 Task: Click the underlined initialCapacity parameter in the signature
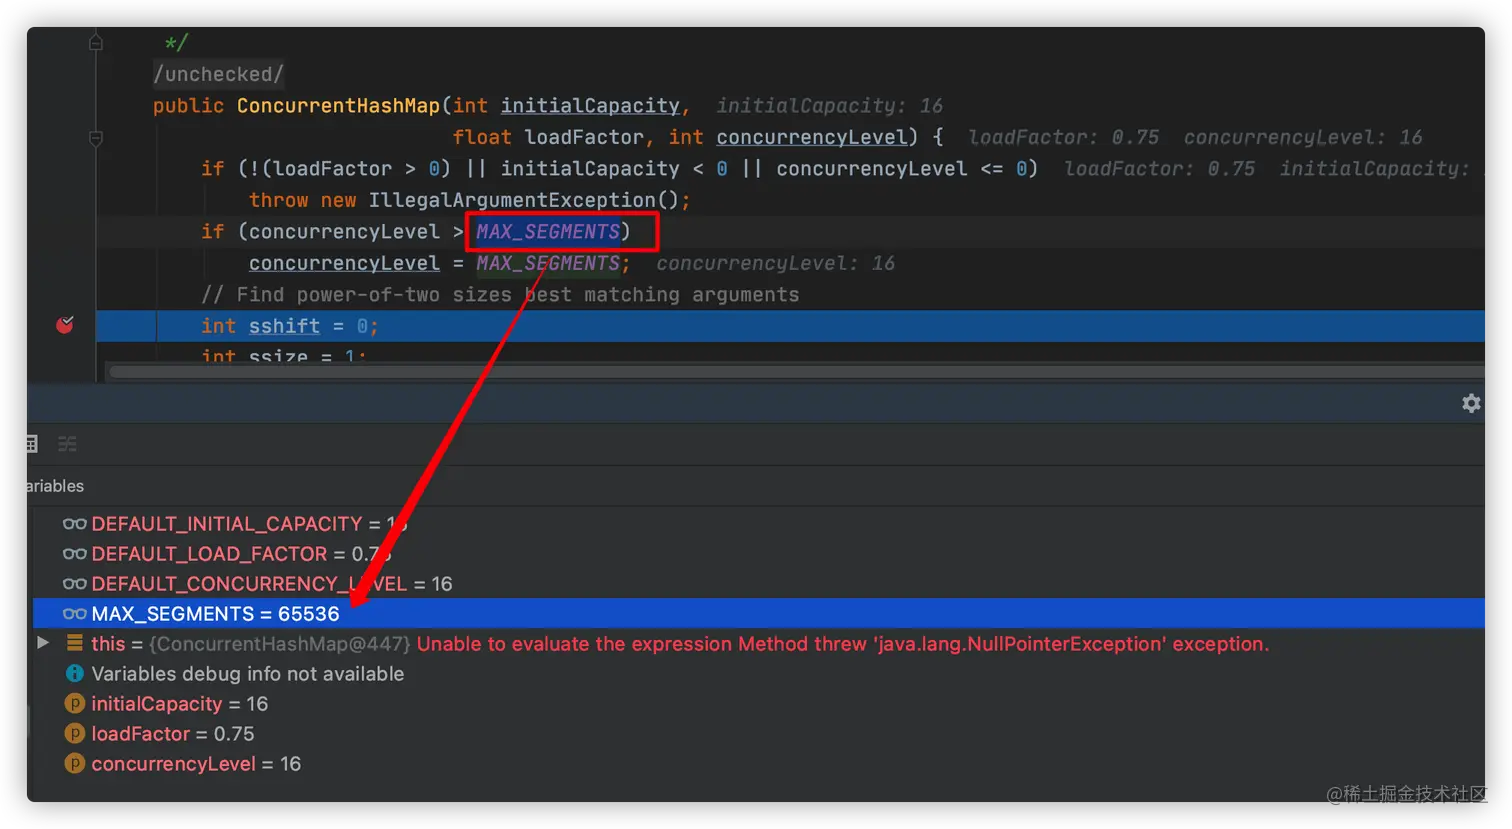pos(590,106)
